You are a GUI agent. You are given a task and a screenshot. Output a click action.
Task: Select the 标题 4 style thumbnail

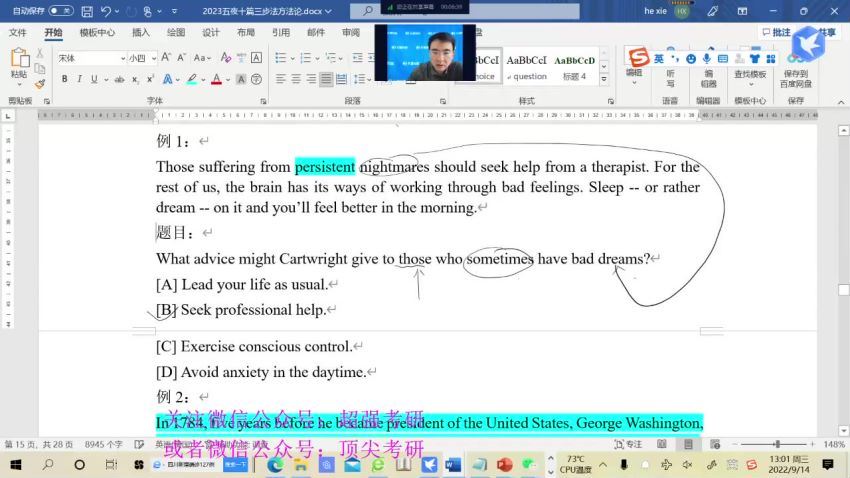click(574, 66)
